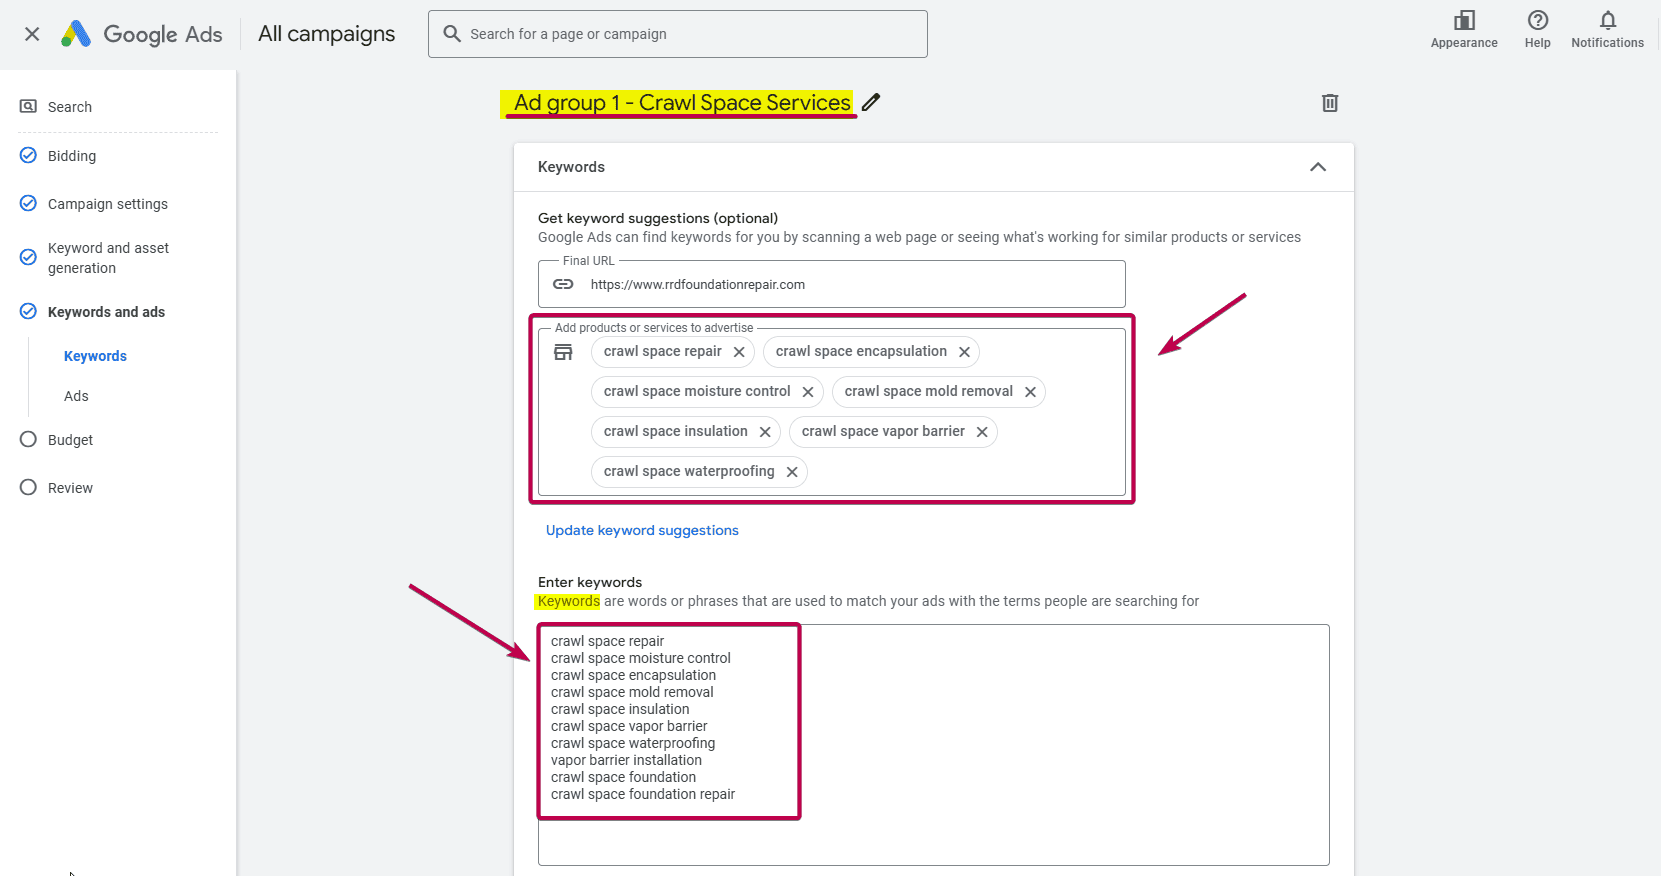Go to the Review step

point(70,488)
